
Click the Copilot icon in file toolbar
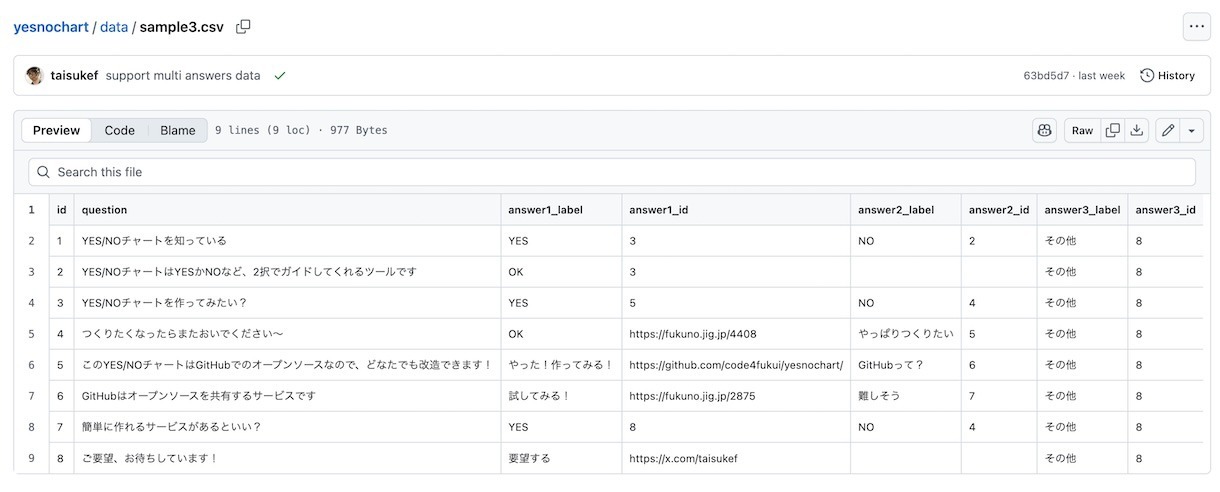click(x=1045, y=131)
